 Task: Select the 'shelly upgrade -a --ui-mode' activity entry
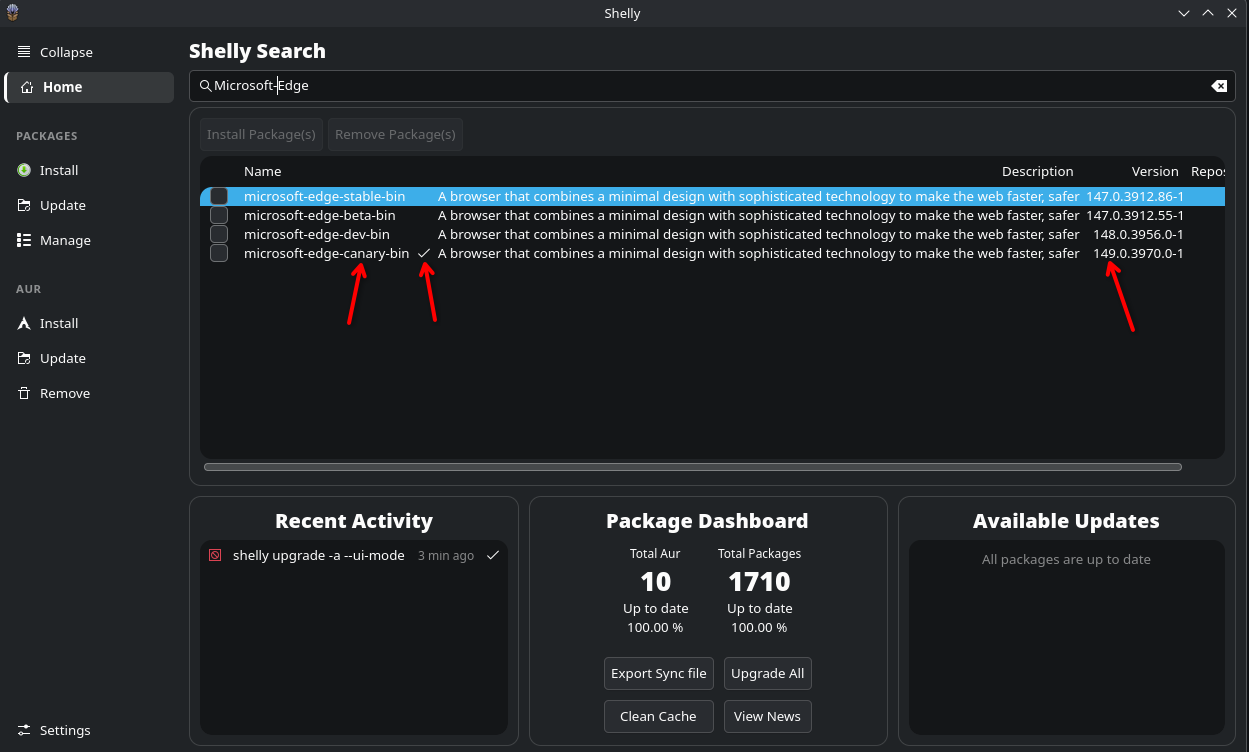[319, 555]
